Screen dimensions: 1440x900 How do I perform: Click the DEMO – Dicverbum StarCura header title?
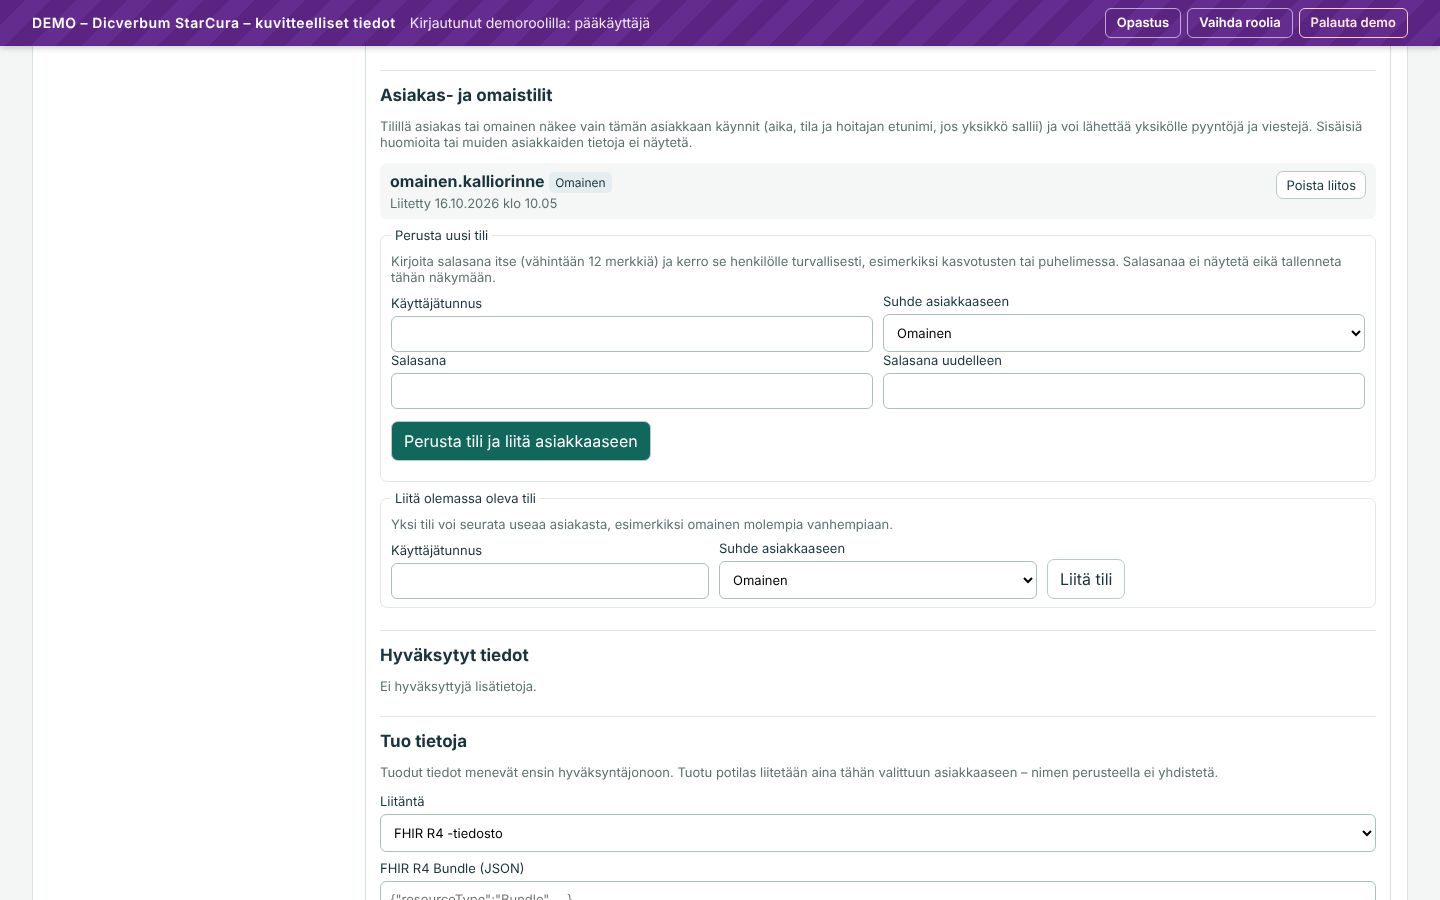(x=213, y=23)
